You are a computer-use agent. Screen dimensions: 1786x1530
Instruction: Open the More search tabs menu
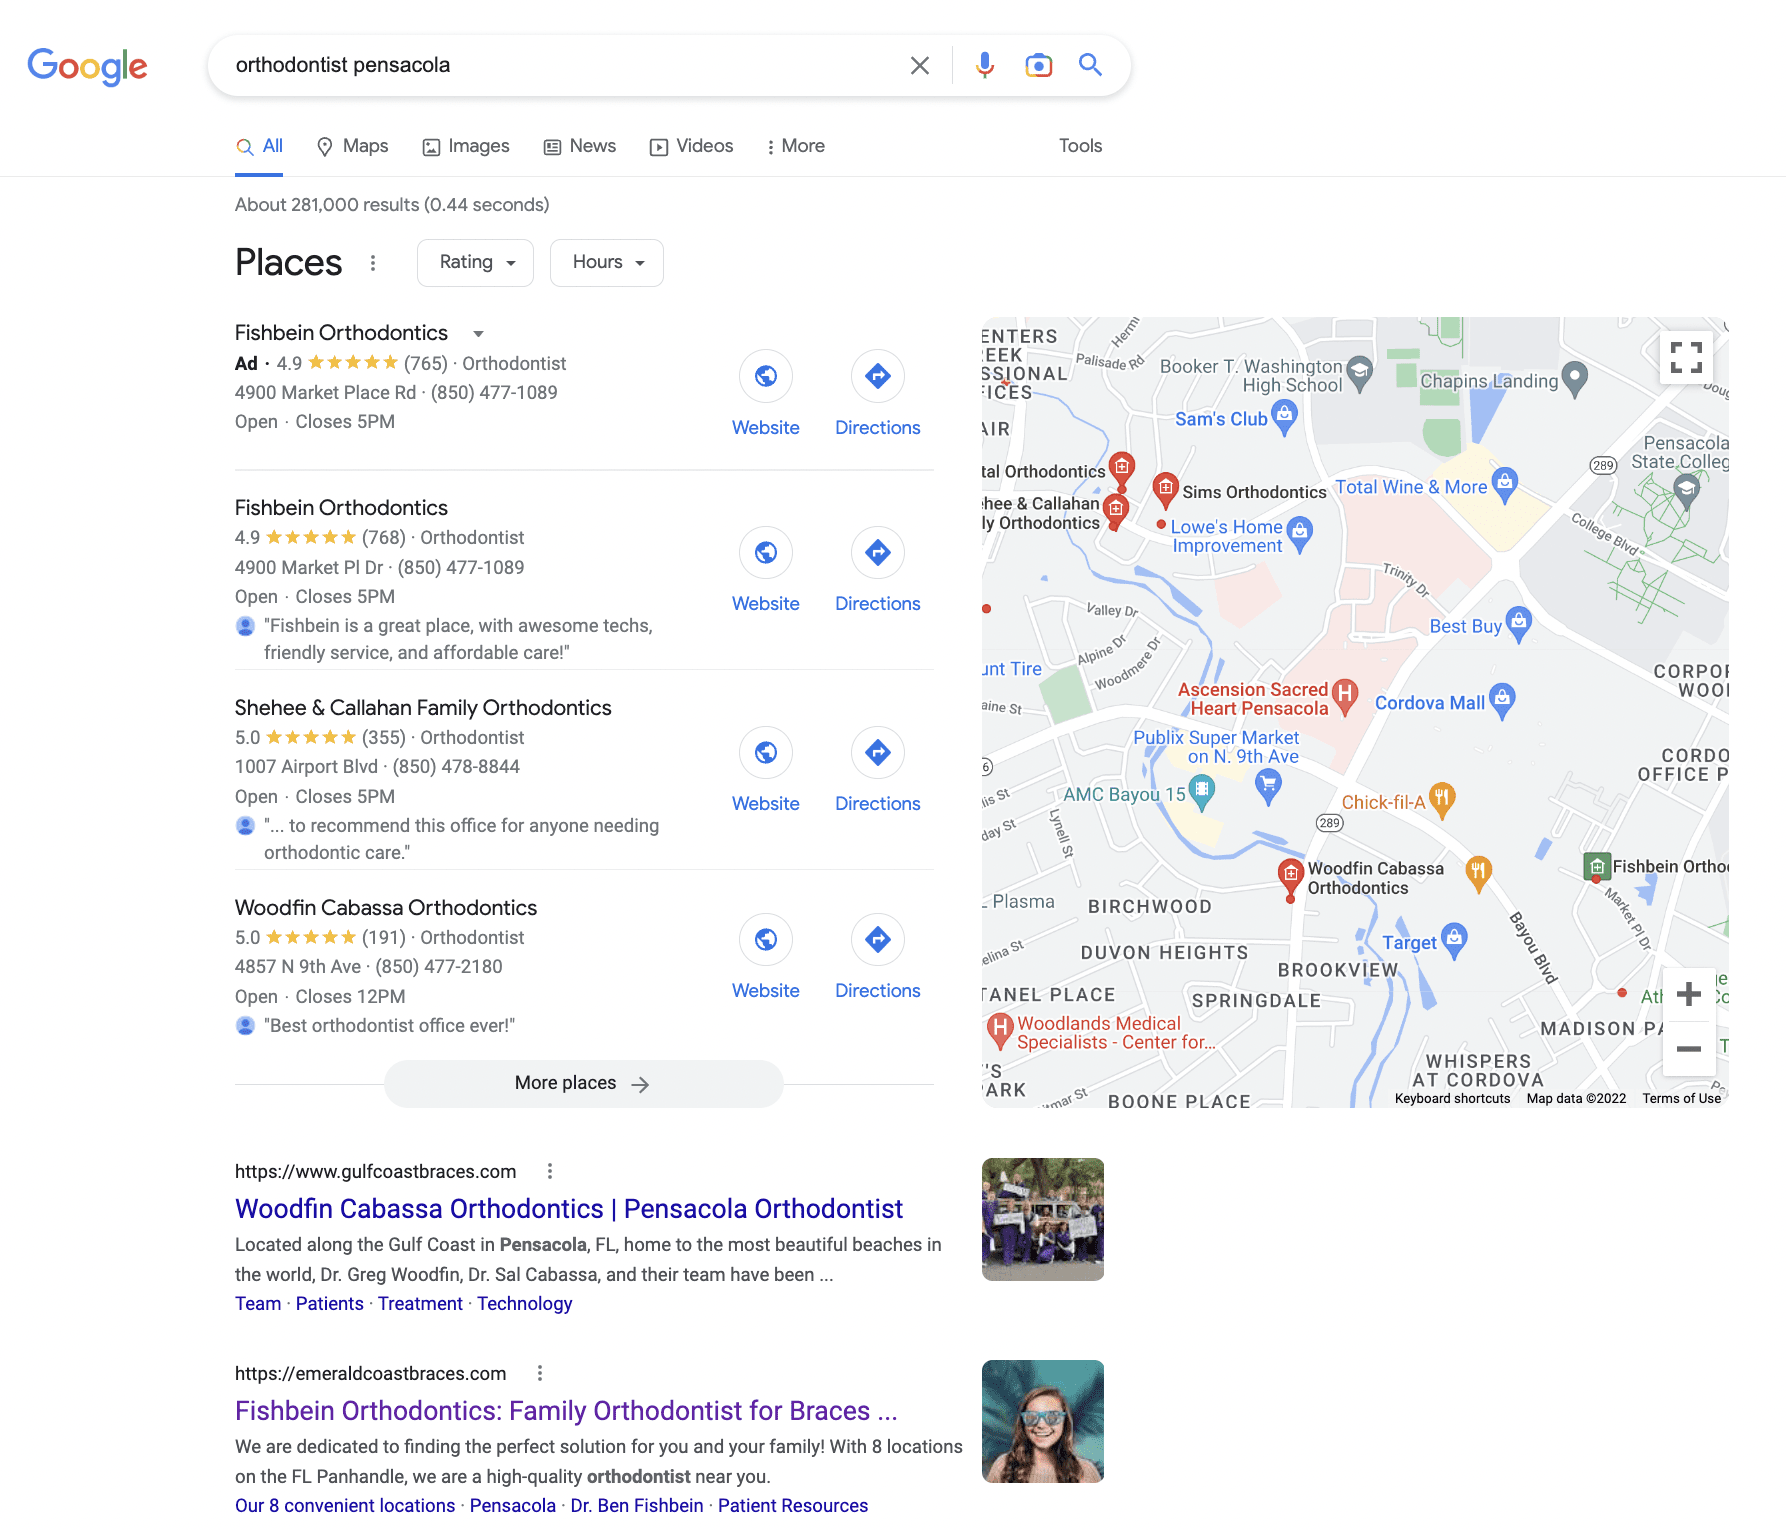pos(795,146)
